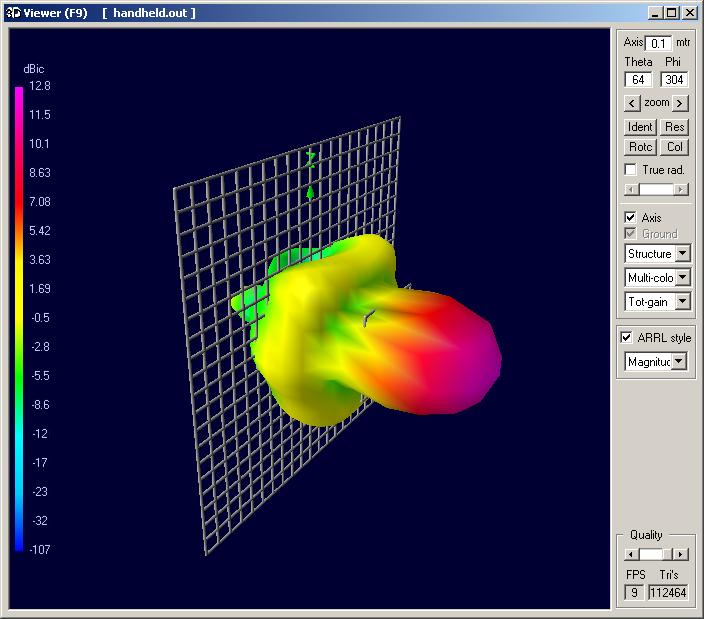Click the 3D Viewer title bar icon

coord(9,12)
